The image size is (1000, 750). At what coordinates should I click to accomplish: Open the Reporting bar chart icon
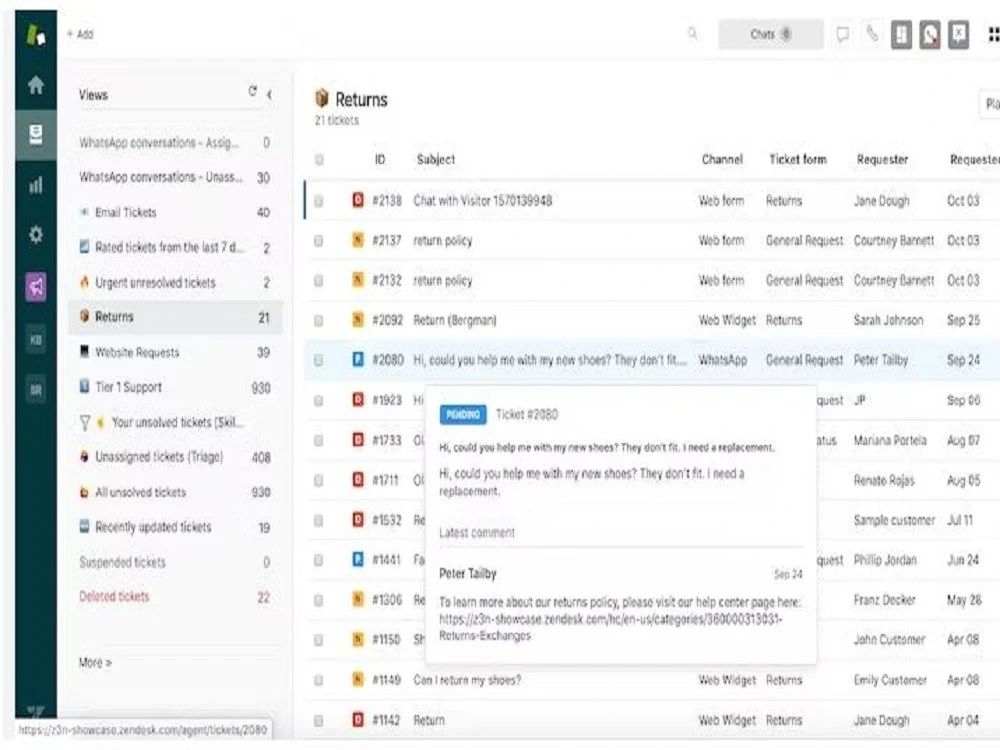point(36,186)
